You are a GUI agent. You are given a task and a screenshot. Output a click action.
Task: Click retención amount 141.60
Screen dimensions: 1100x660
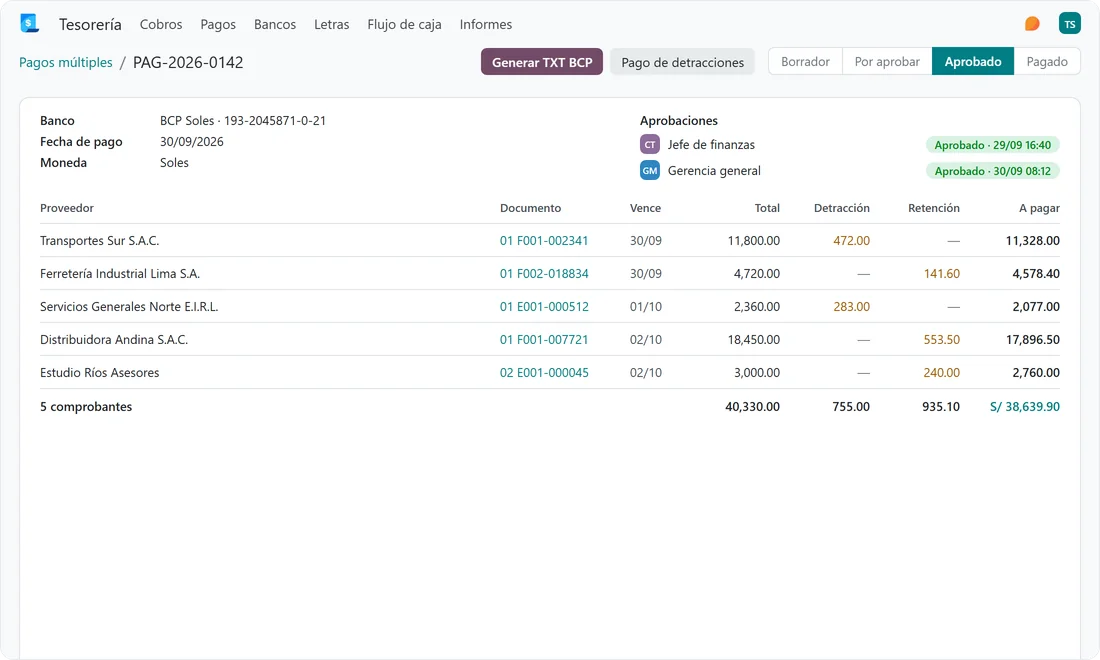(x=941, y=274)
